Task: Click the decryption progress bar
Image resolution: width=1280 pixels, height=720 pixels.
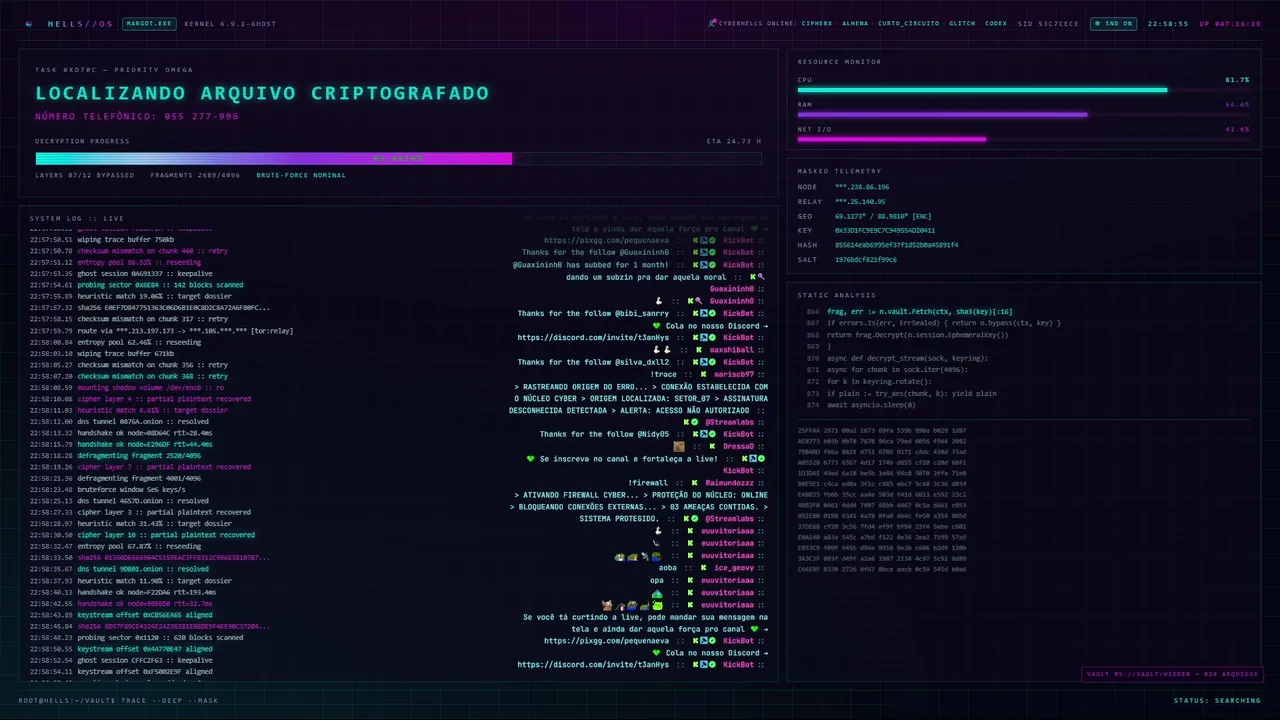Action: click(398, 158)
